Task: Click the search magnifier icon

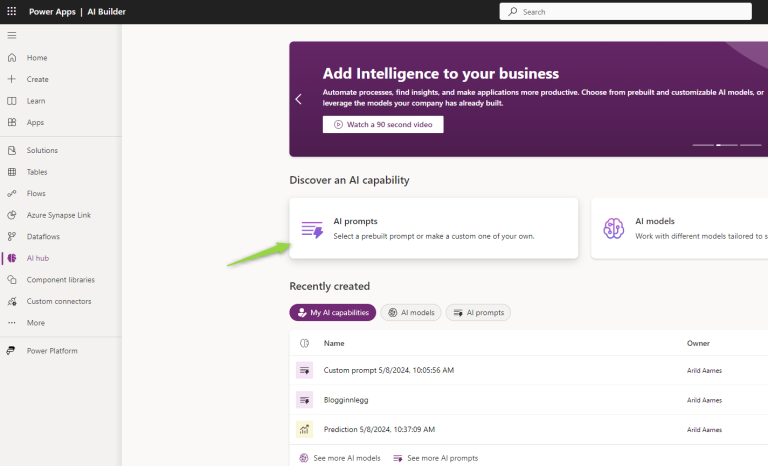Action: click(x=512, y=11)
